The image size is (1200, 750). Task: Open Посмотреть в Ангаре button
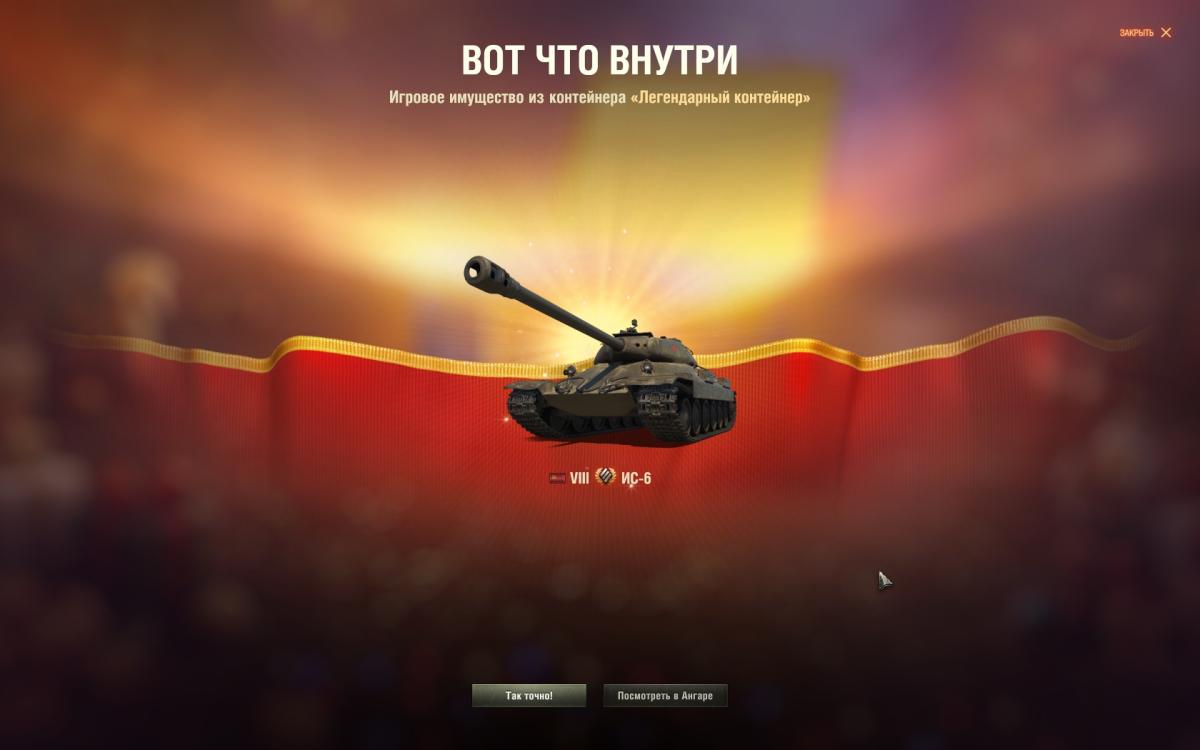(x=665, y=695)
